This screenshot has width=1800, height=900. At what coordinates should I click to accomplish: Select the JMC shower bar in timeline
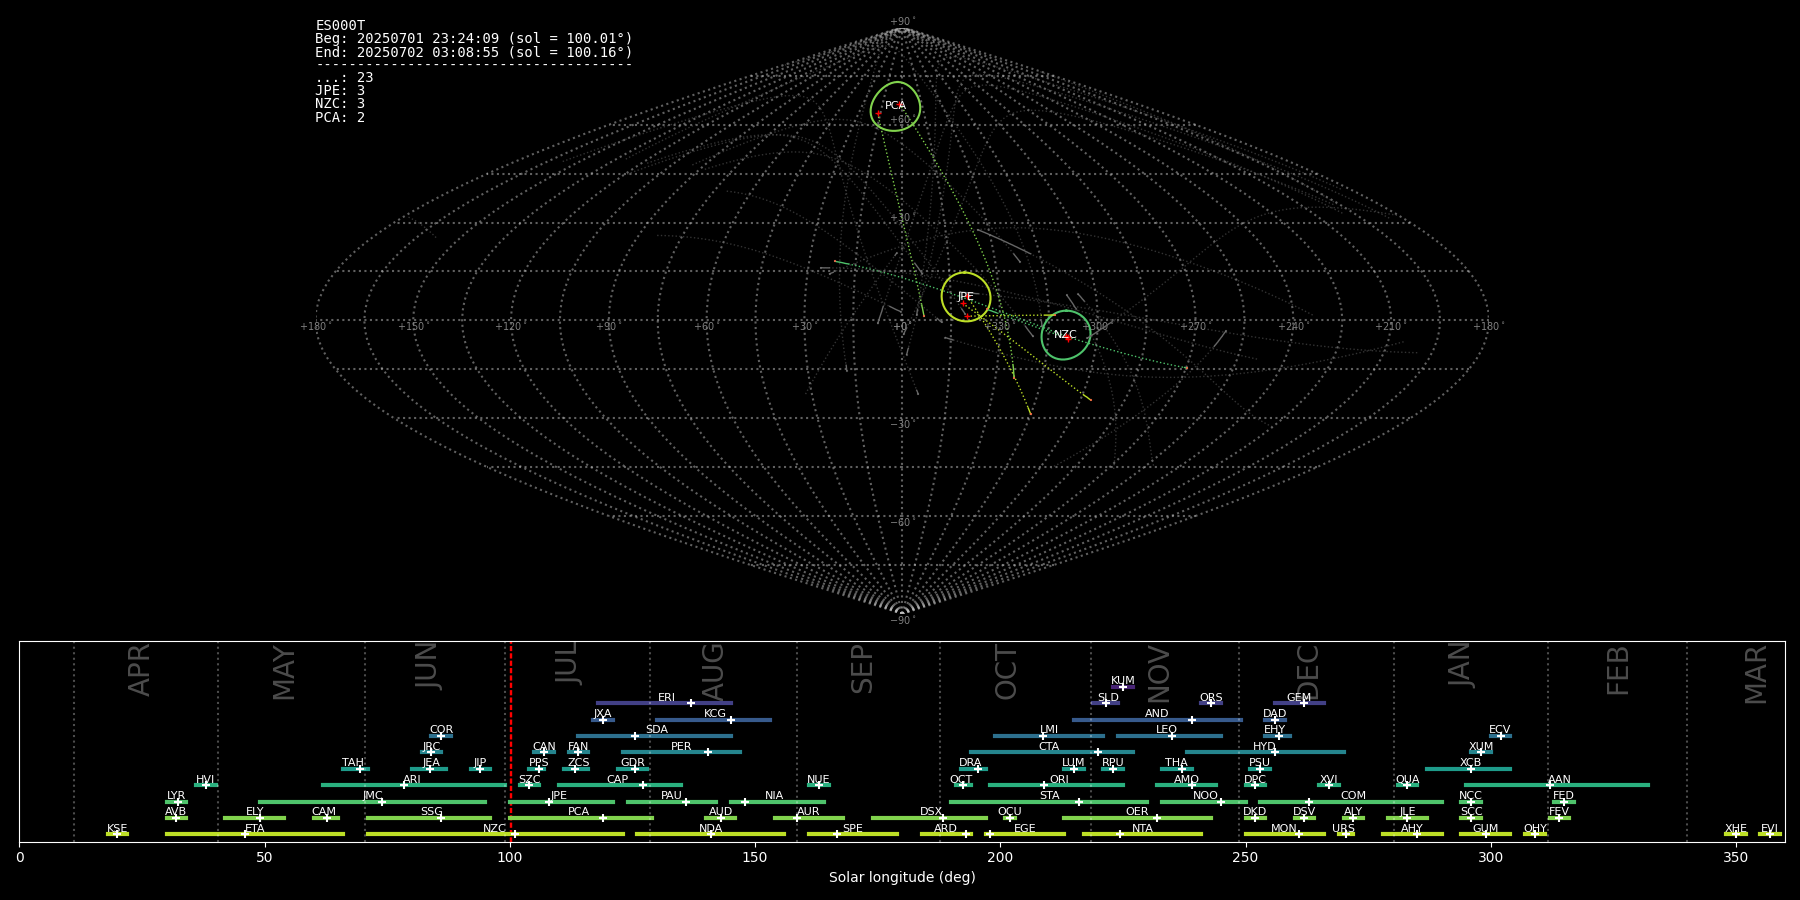(x=373, y=801)
